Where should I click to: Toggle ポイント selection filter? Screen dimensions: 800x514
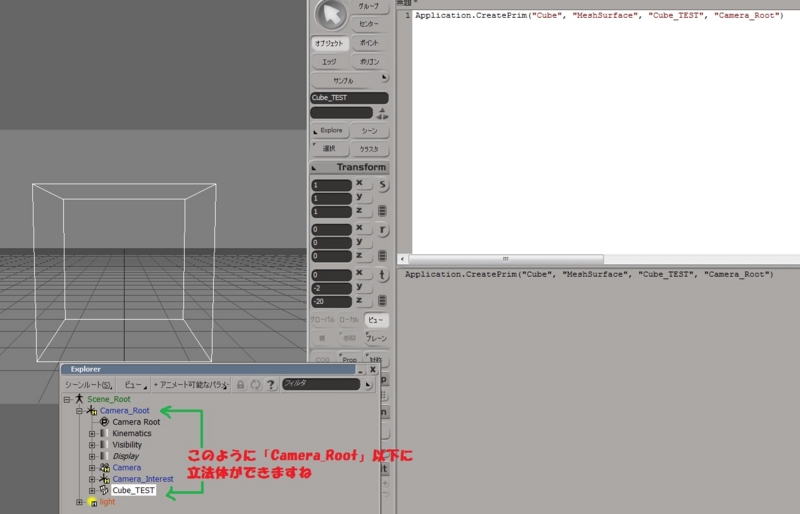[369, 43]
